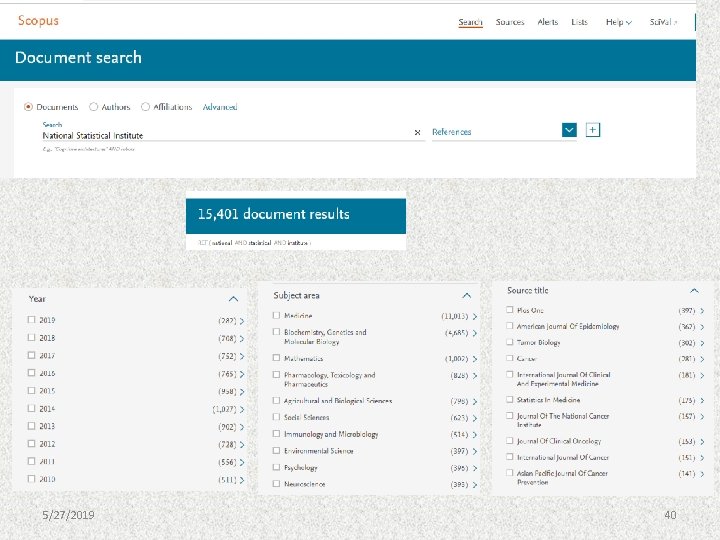
Task: Select the Affiliations radio button
Action: (x=146, y=107)
